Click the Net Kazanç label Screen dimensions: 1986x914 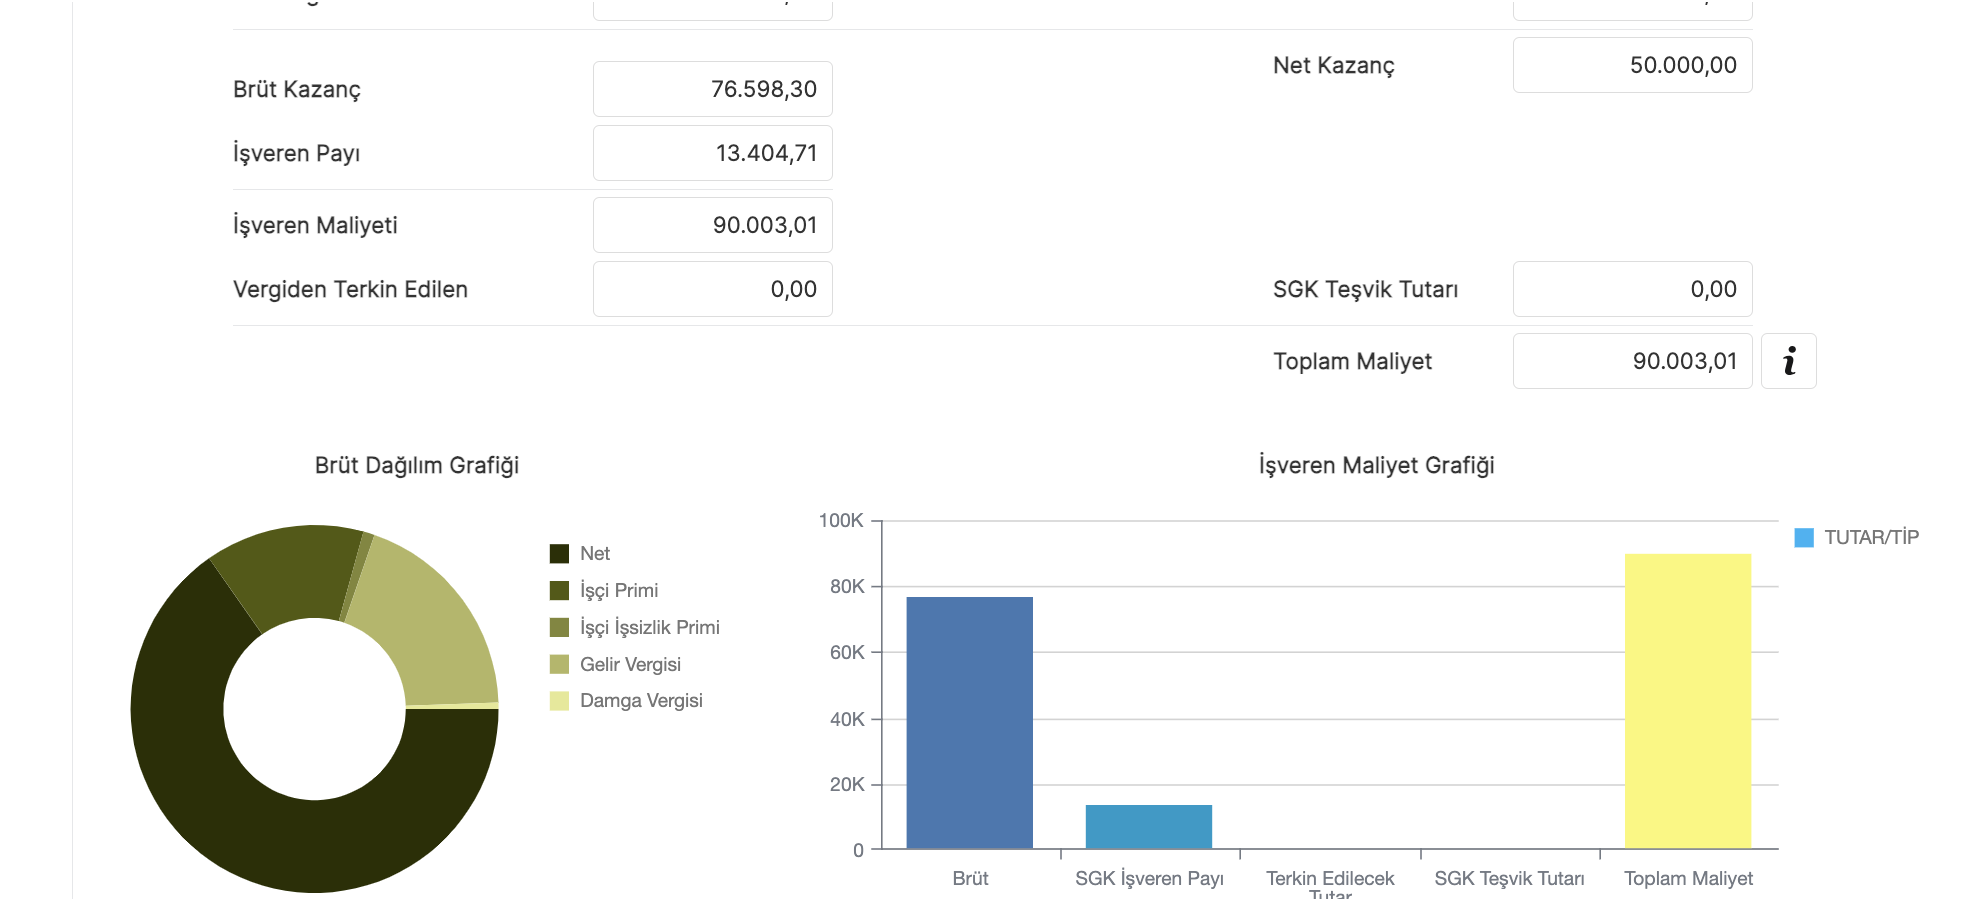click(x=1333, y=65)
